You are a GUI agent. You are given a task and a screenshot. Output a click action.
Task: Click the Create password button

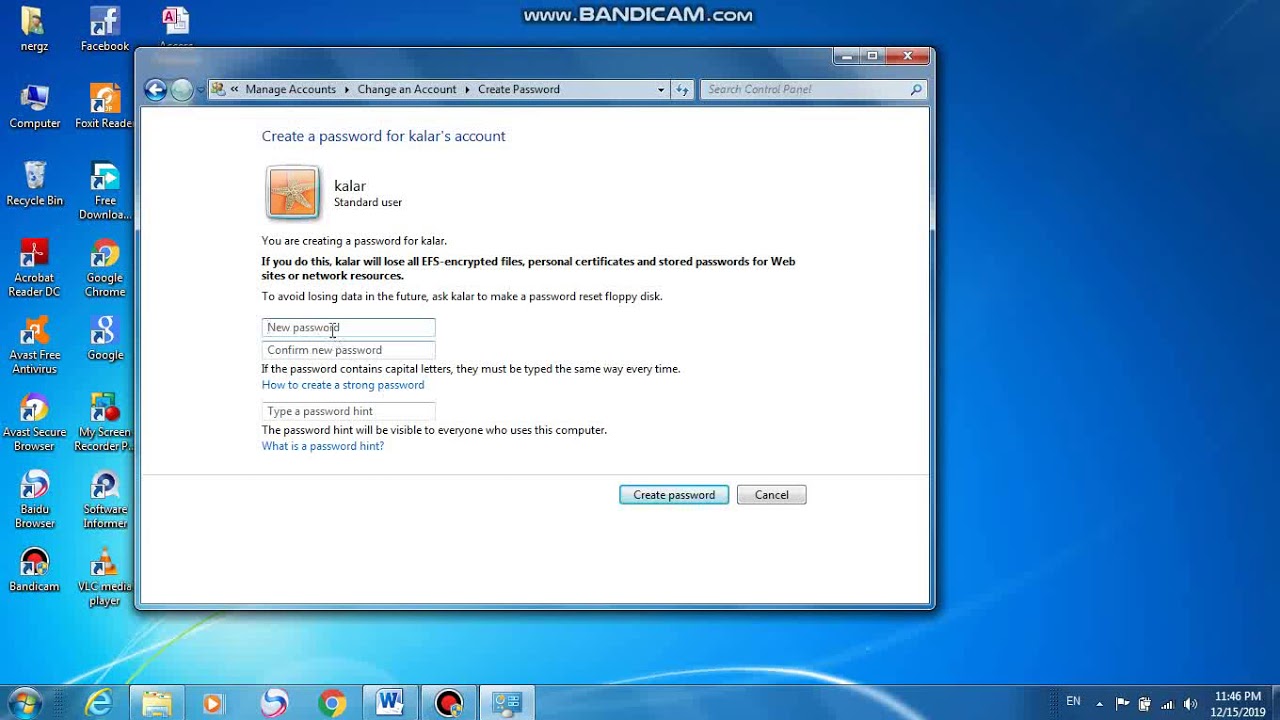674,495
